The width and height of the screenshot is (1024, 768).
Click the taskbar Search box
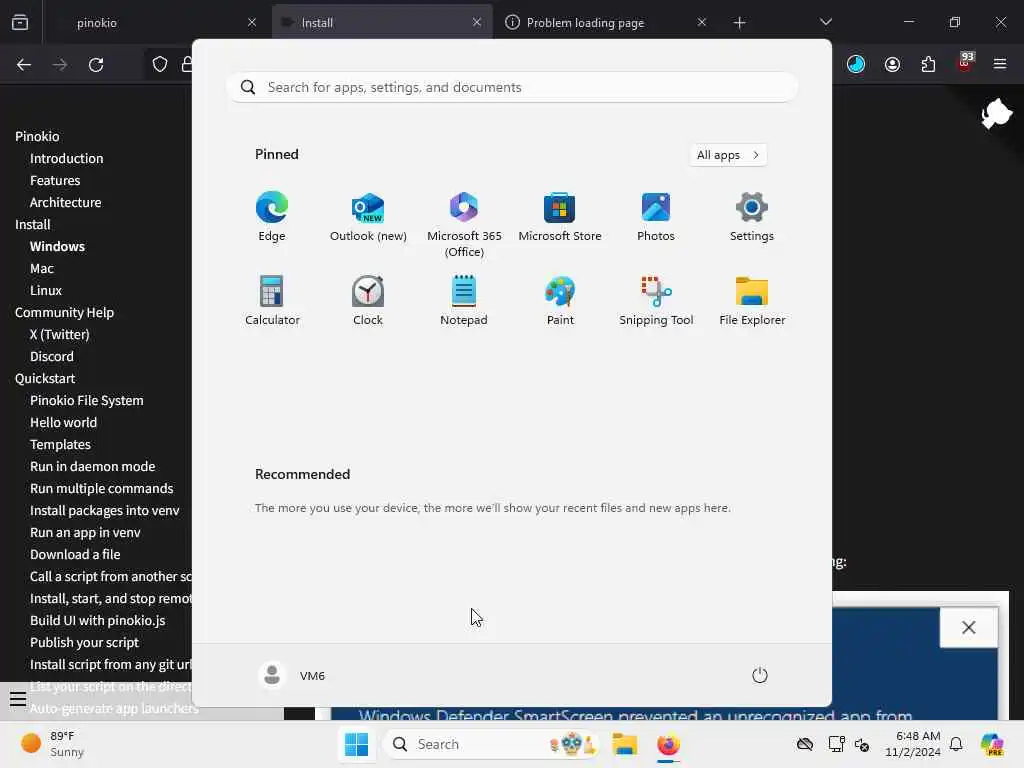pyautogui.click(x=491, y=744)
